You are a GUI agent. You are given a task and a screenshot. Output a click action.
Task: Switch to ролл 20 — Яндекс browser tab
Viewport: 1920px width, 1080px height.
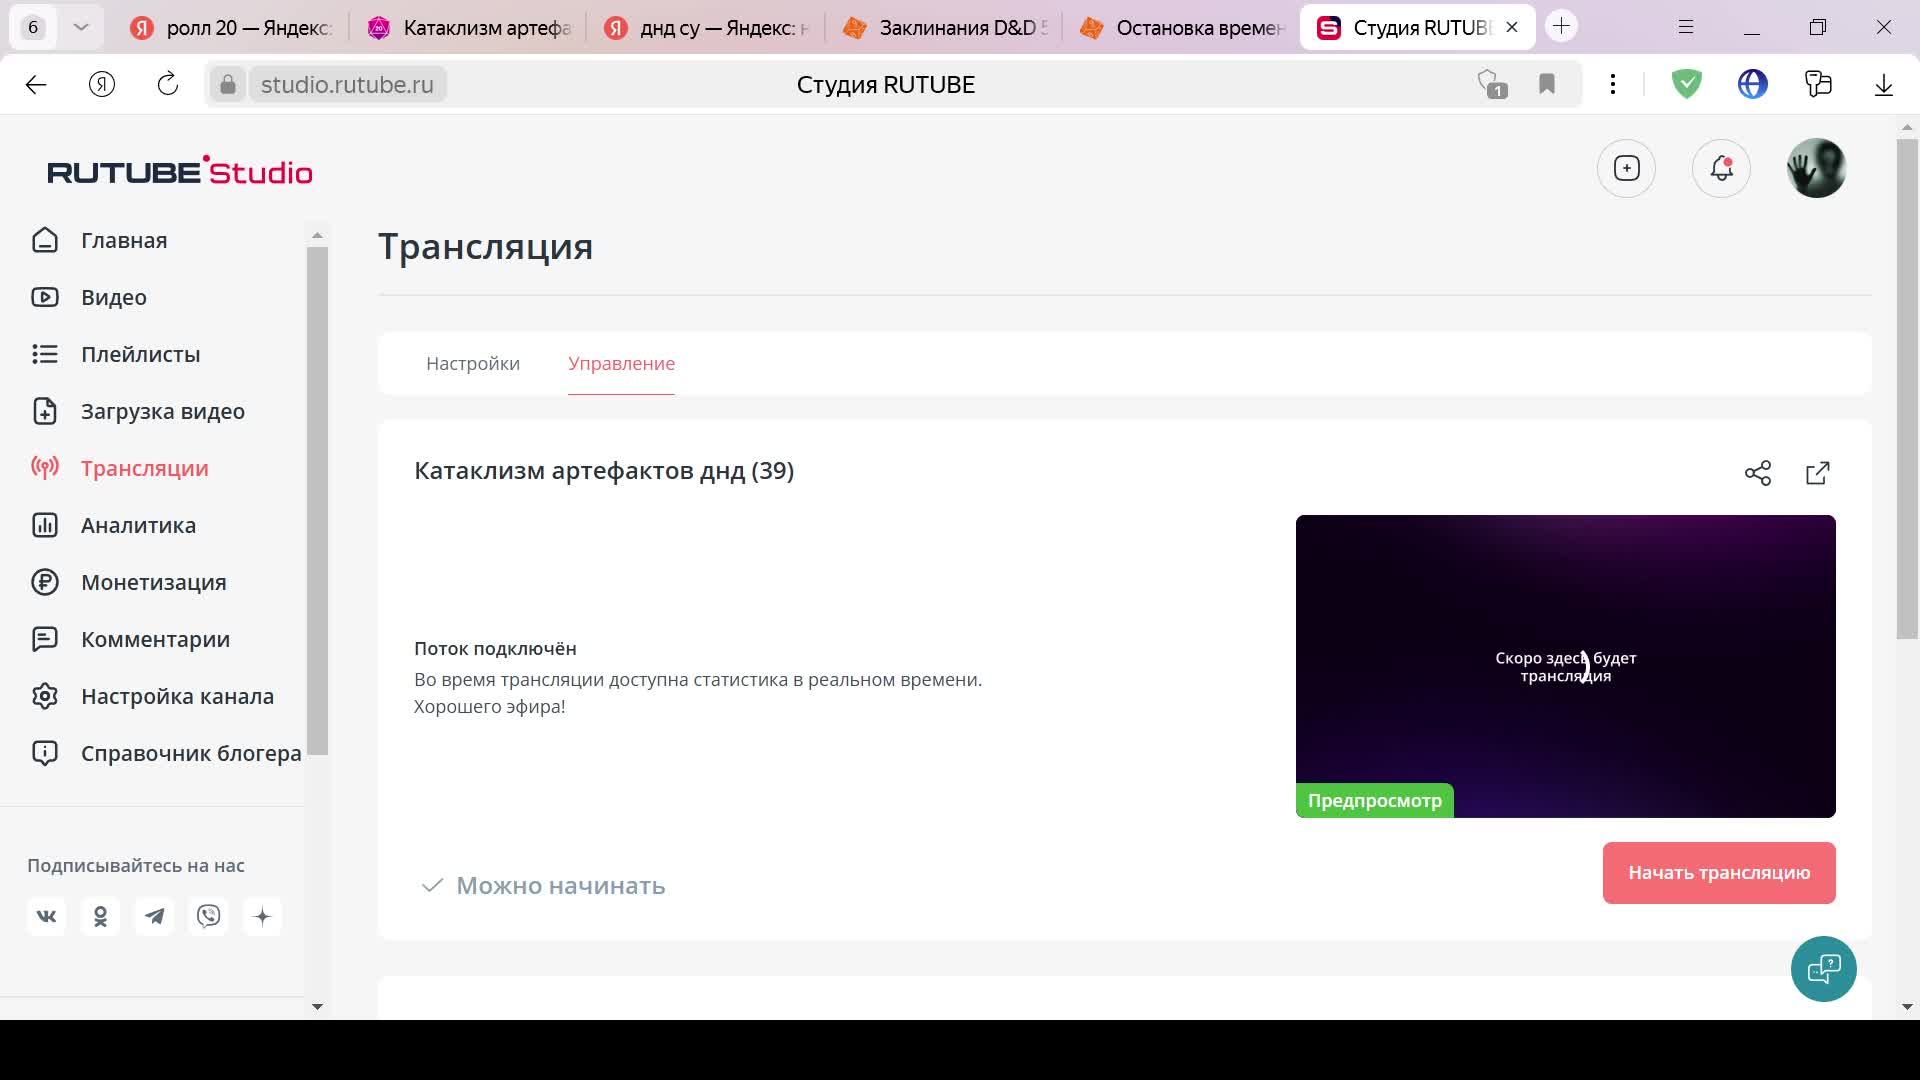pyautogui.click(x=233, y=28)
